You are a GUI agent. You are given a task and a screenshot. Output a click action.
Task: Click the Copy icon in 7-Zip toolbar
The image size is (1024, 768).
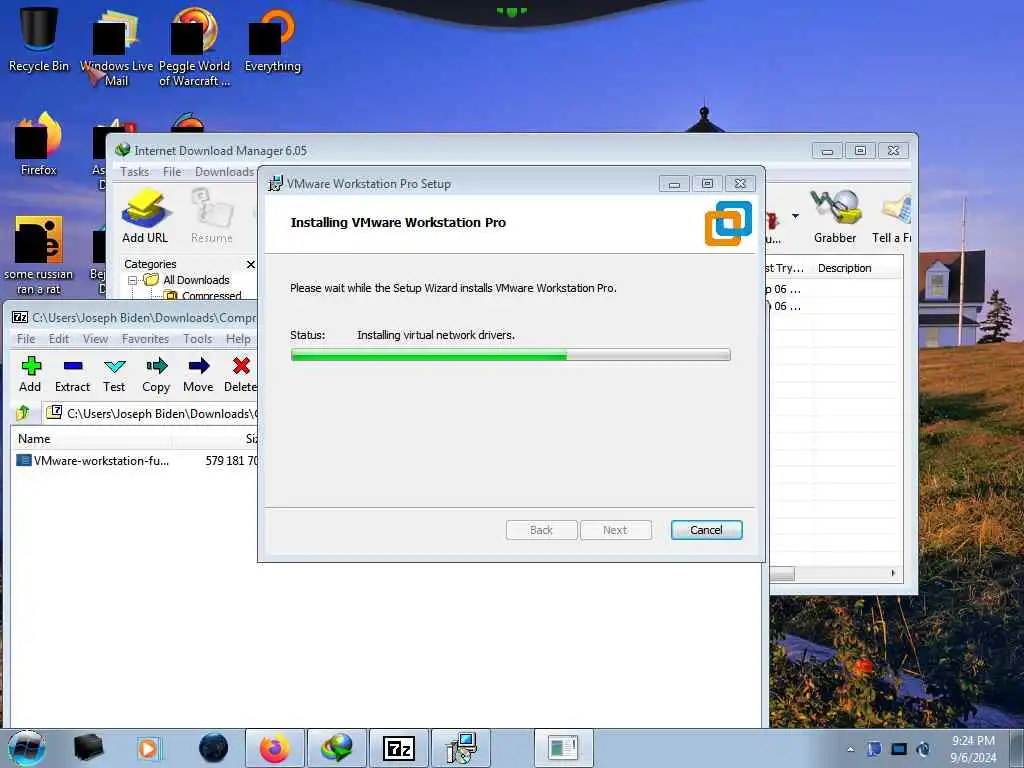coord(156,374)
